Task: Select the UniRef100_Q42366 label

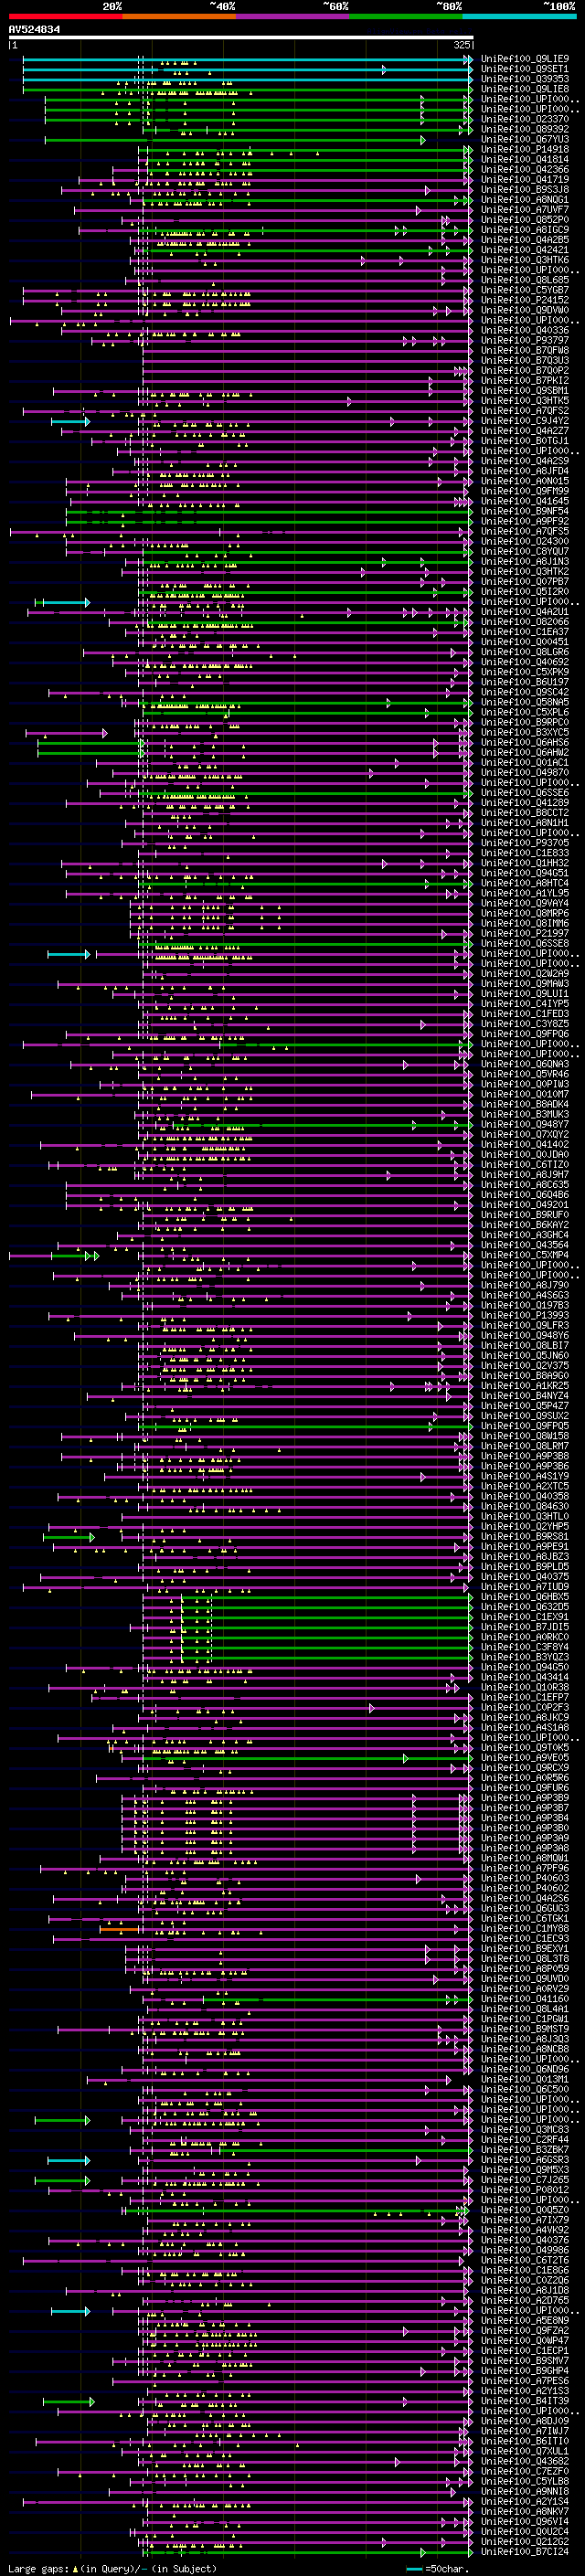Action: (x=525, y=169)
